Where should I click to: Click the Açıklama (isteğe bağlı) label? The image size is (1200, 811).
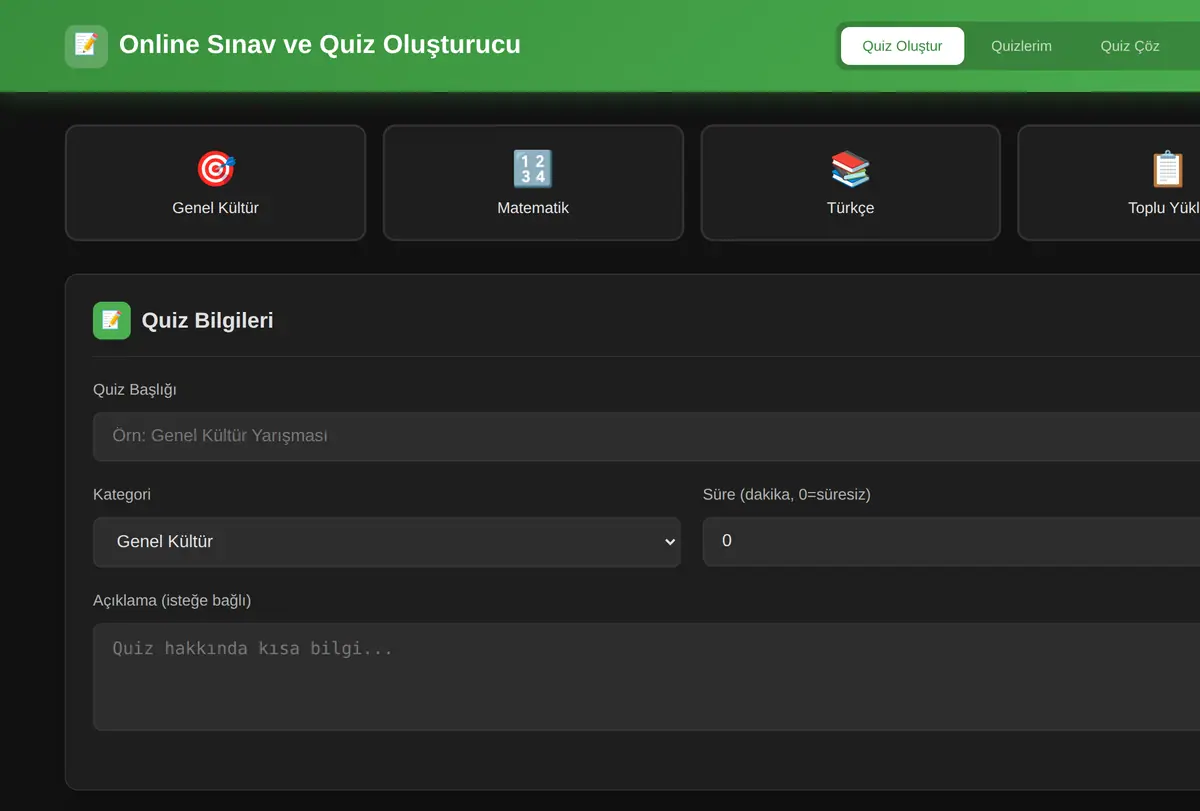click(x=172, y=600)
